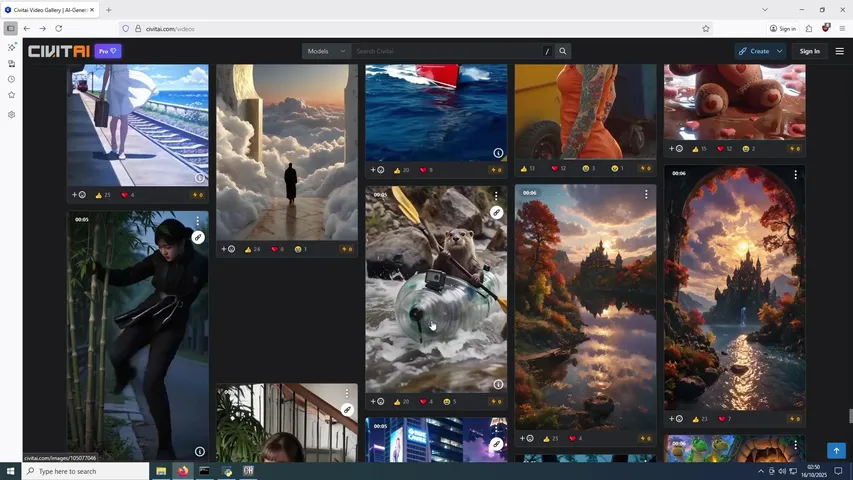Open Firefox sidebar settings gear
This screenshot has height=480, width=853.
coord(11,115)
